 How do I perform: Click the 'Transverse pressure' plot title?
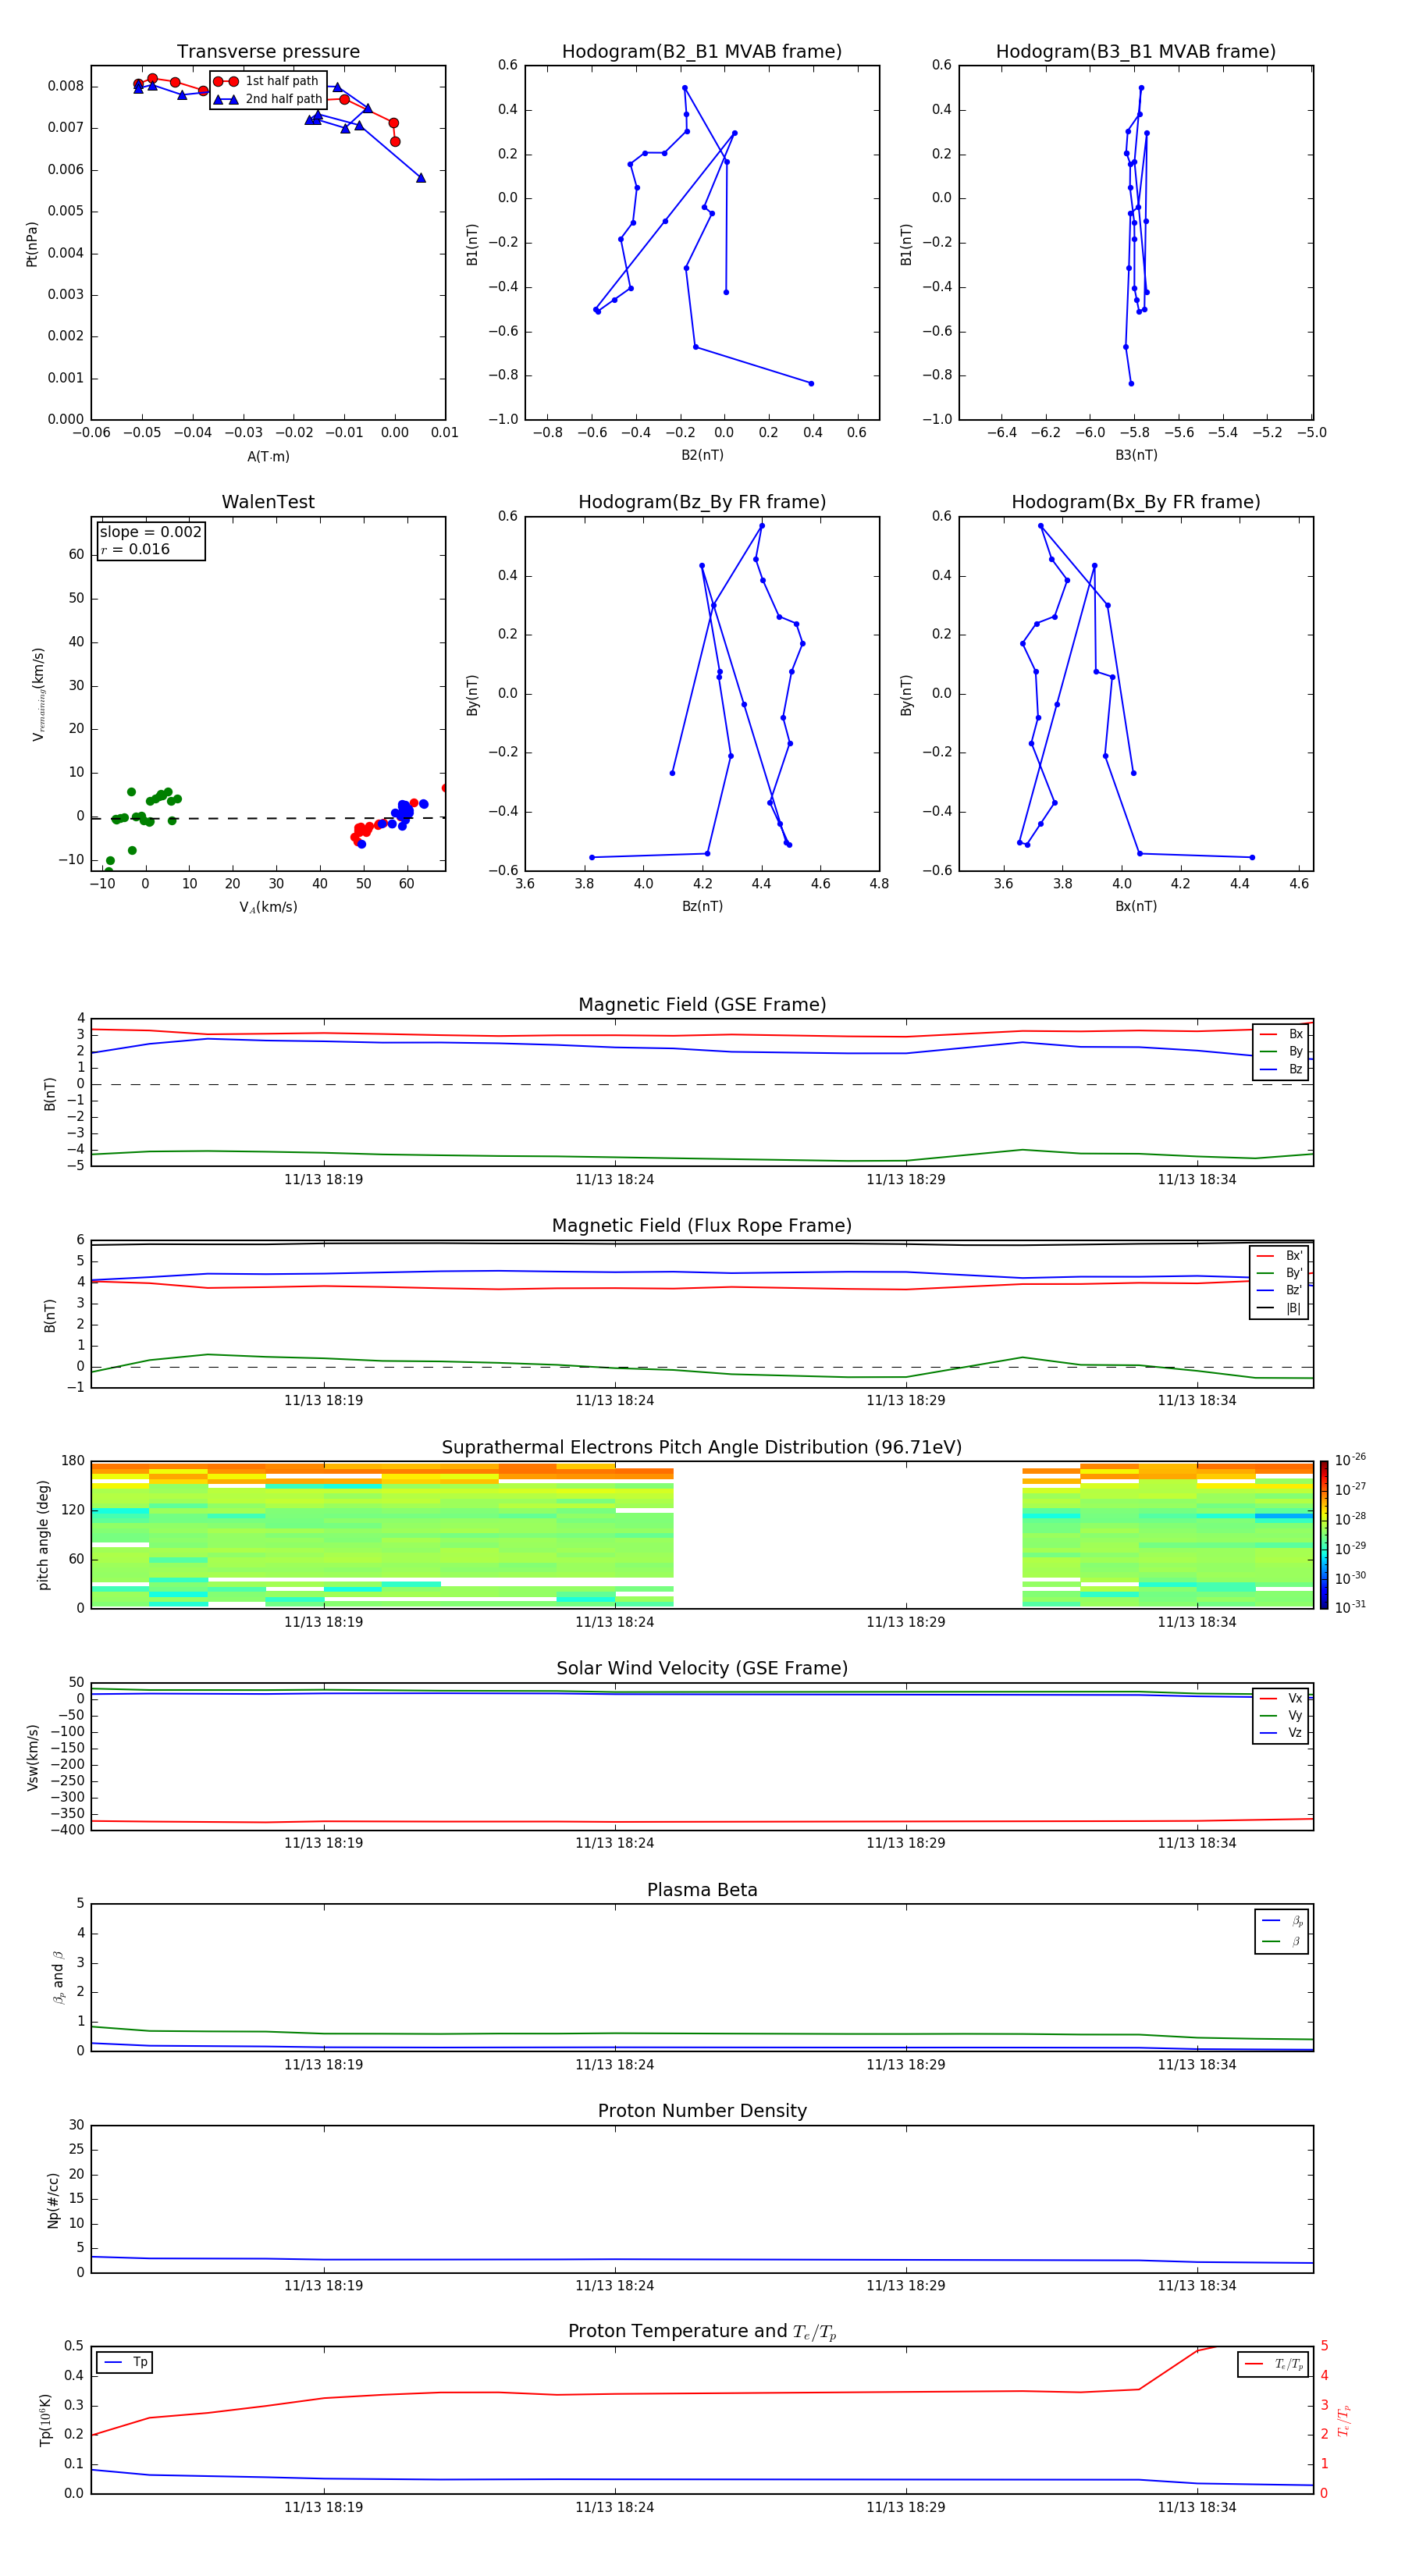[268, 52]
